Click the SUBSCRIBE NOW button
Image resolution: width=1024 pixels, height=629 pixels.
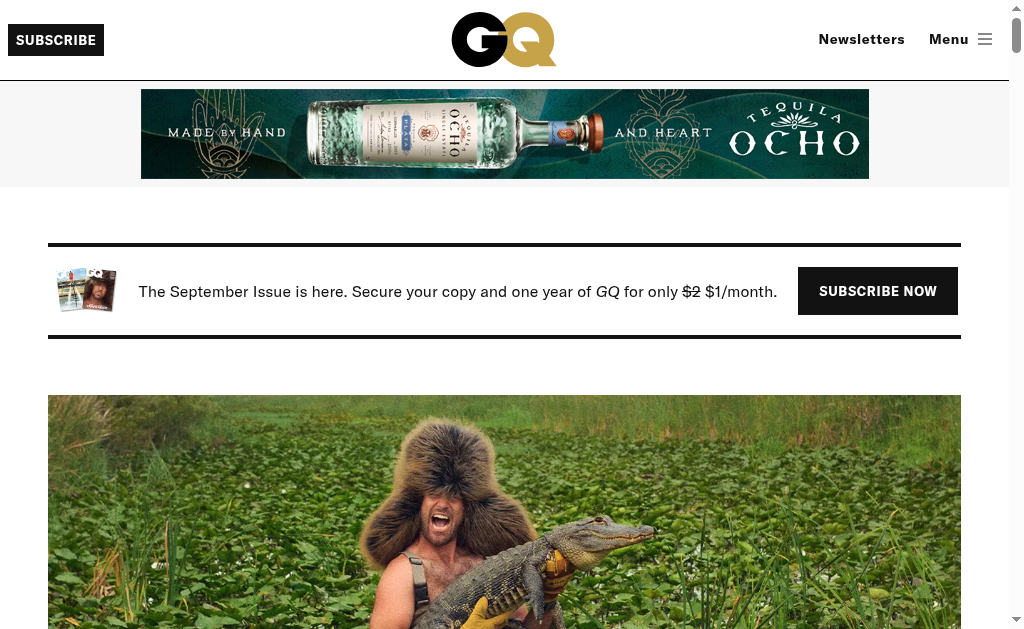(x=878, y=291)
